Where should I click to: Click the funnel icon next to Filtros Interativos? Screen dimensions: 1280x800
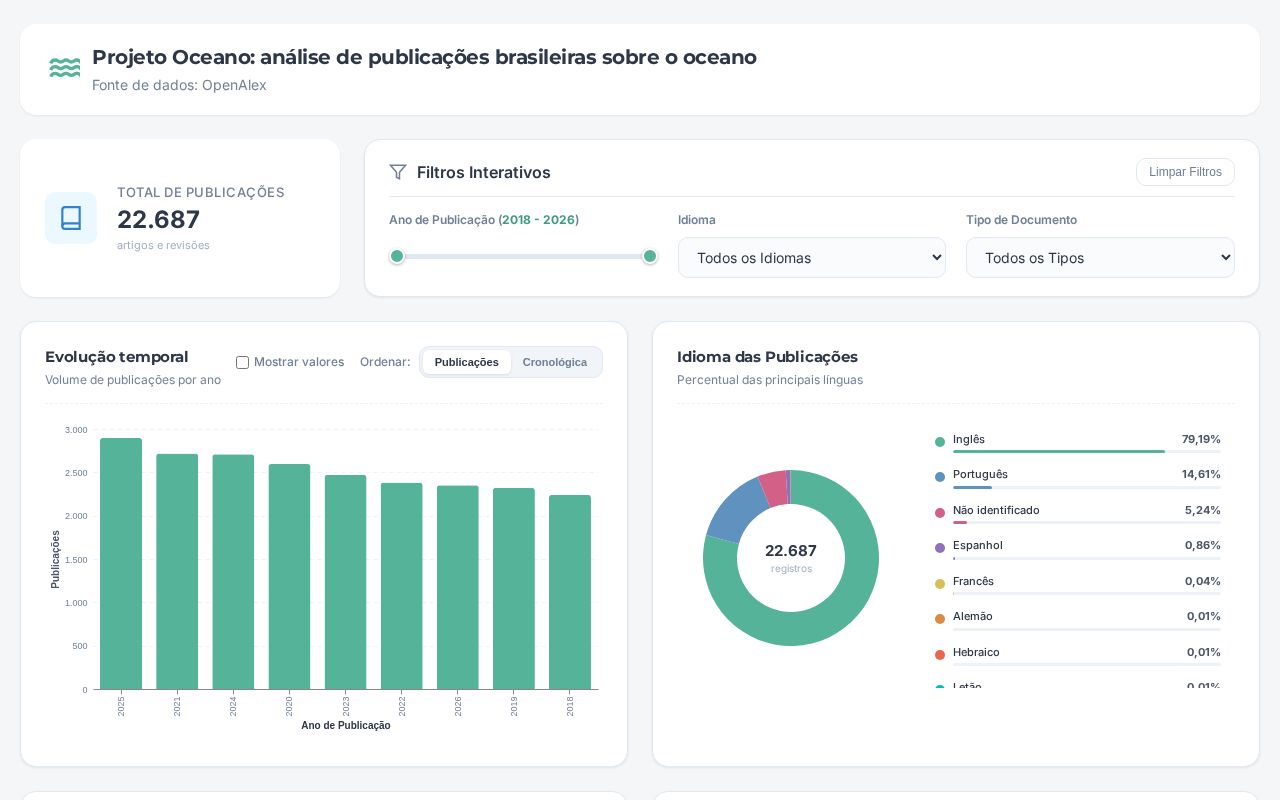click(x=398, y=172)
